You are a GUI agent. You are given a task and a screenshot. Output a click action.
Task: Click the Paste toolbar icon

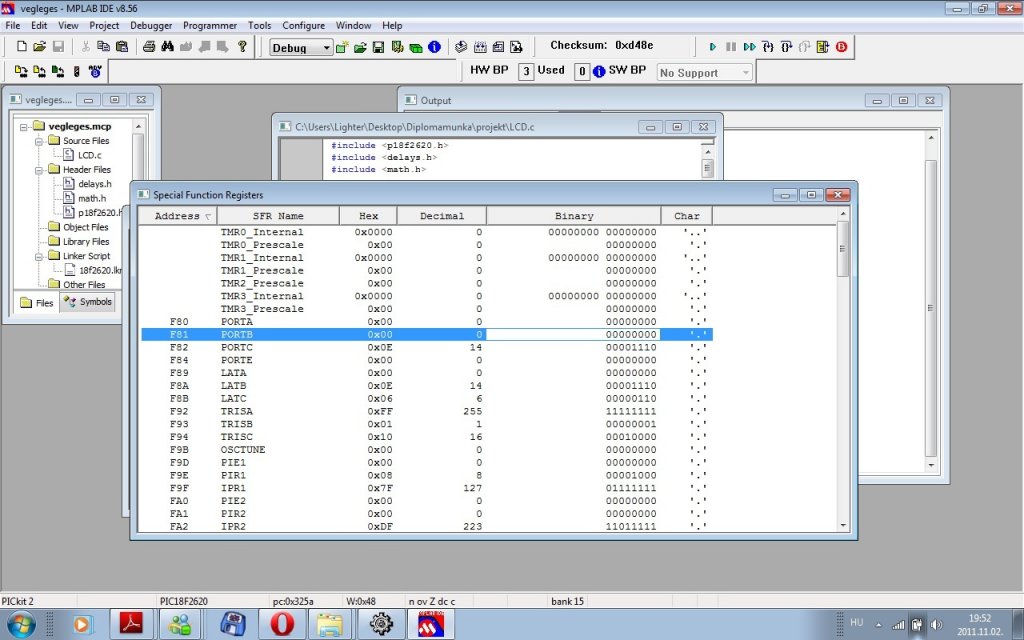point(121,46)
